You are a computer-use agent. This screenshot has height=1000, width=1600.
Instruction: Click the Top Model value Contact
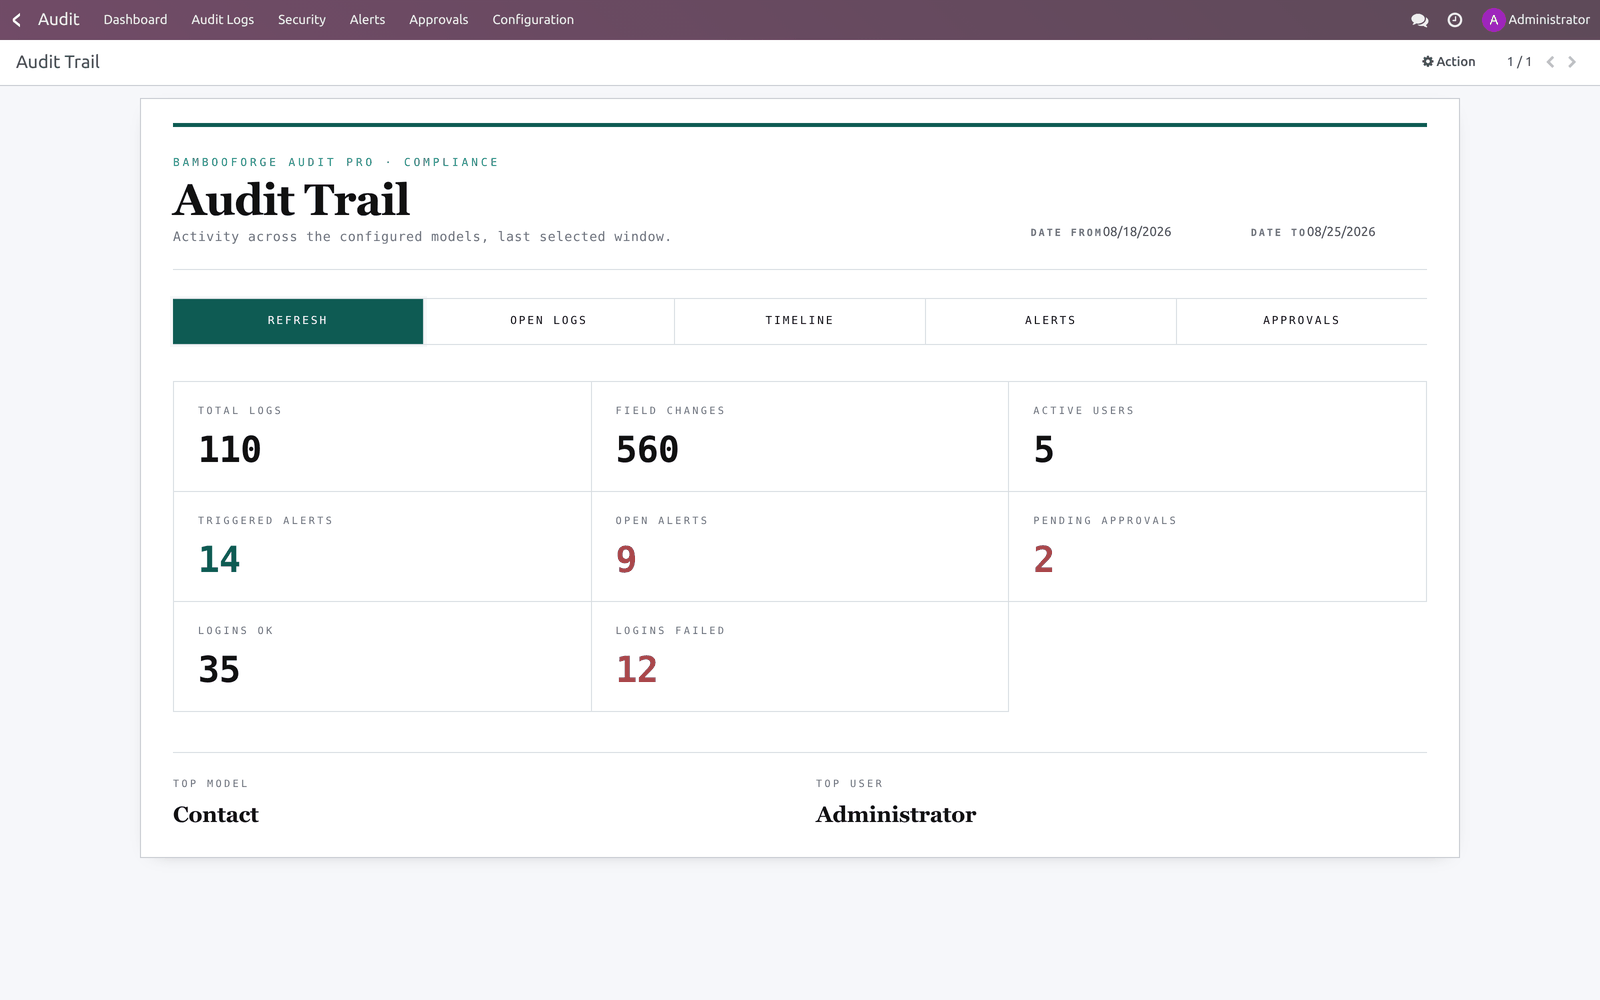216,815
